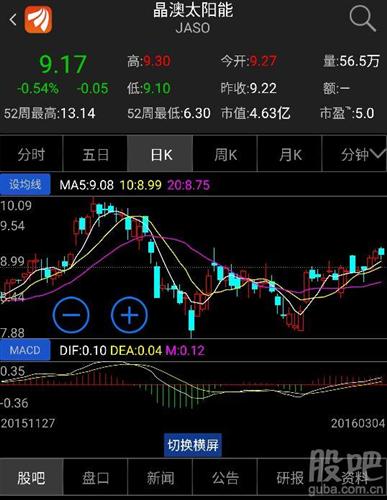Tap the back arrow icon
This screenshot has height=500, width=387.
[x=13, y=20]
